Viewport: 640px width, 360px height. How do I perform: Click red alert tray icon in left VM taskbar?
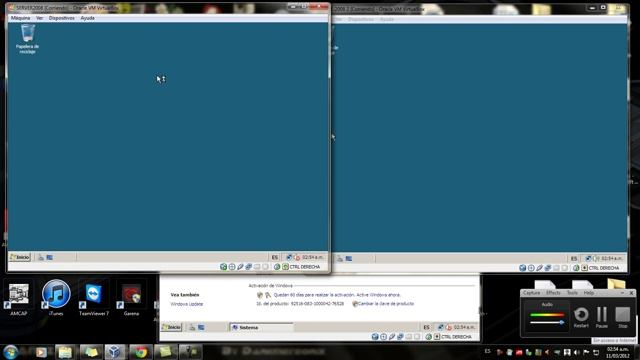297,257
